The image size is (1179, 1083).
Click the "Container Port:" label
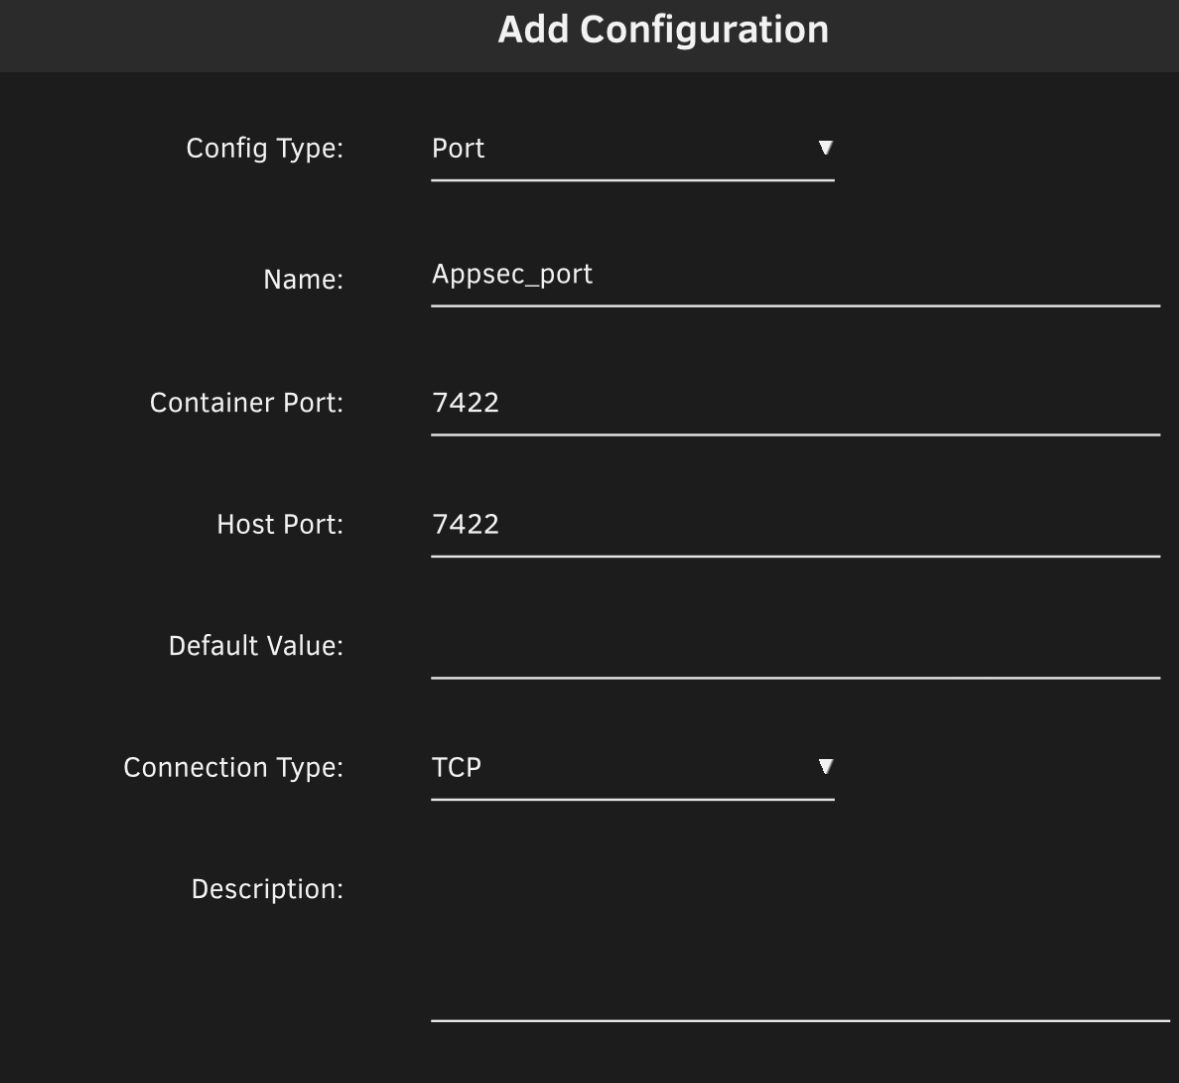(x=246, y=403)
